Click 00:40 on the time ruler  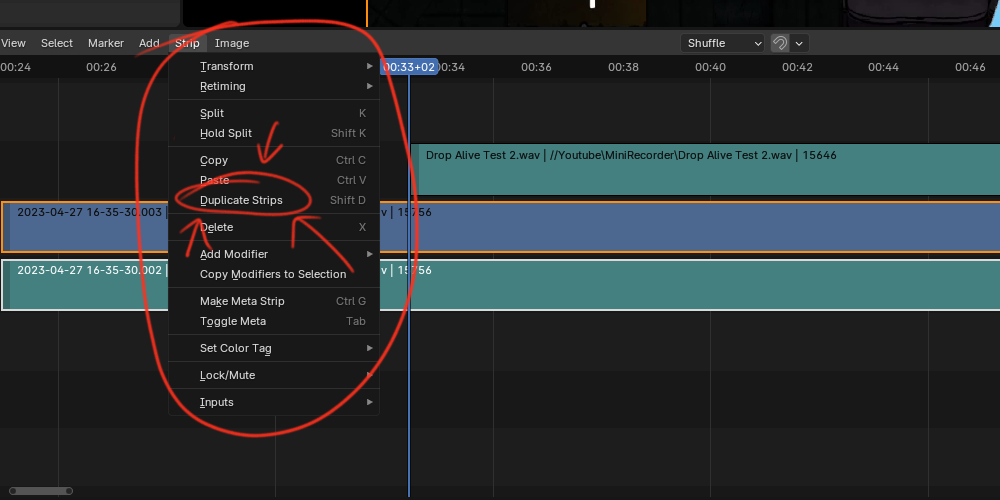coord(710,67)
